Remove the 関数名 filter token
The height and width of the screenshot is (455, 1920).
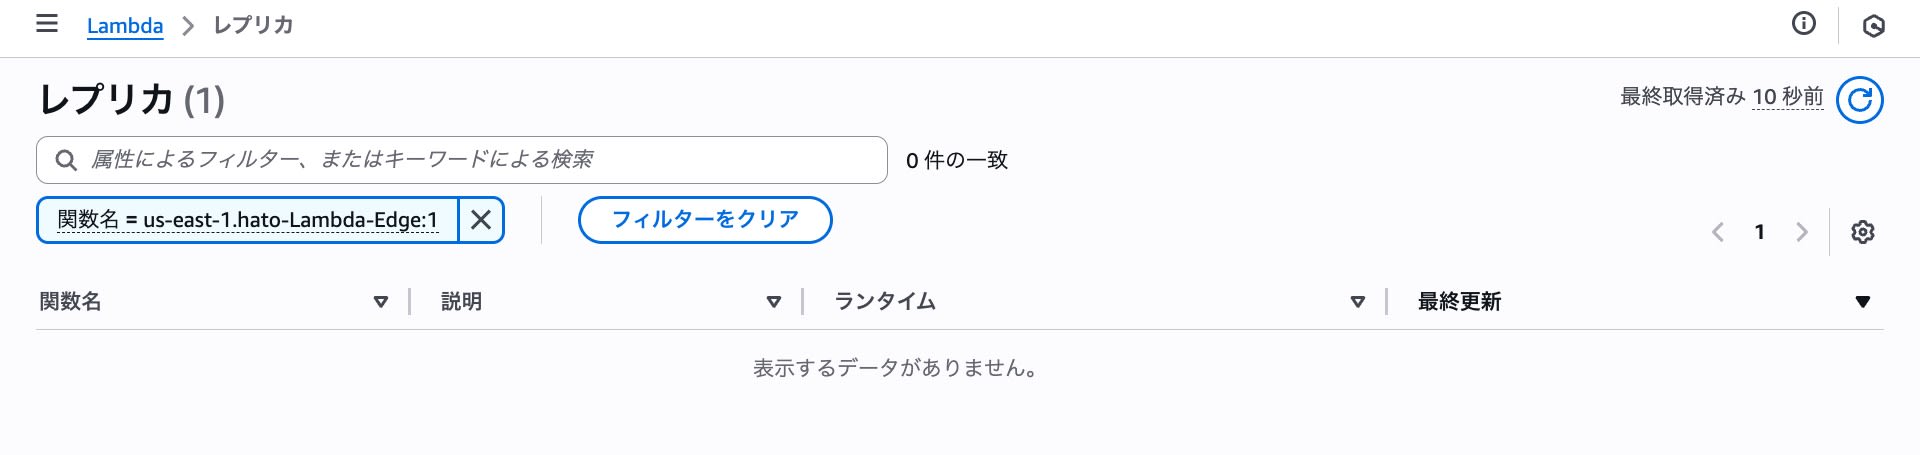click(481, 220)
